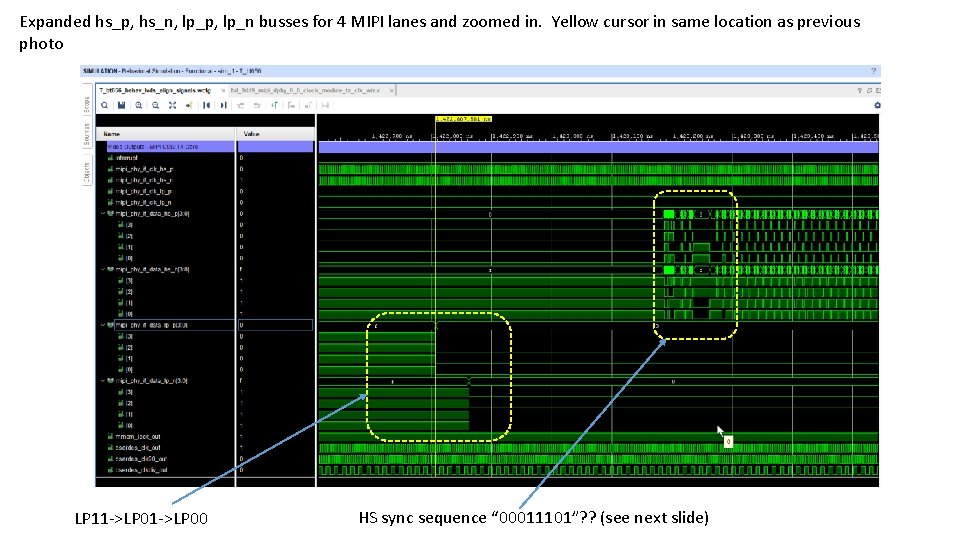Select the mipi_phy_if_clk_hs_n signal
960x540 pixels.
(x=144, y=180)
